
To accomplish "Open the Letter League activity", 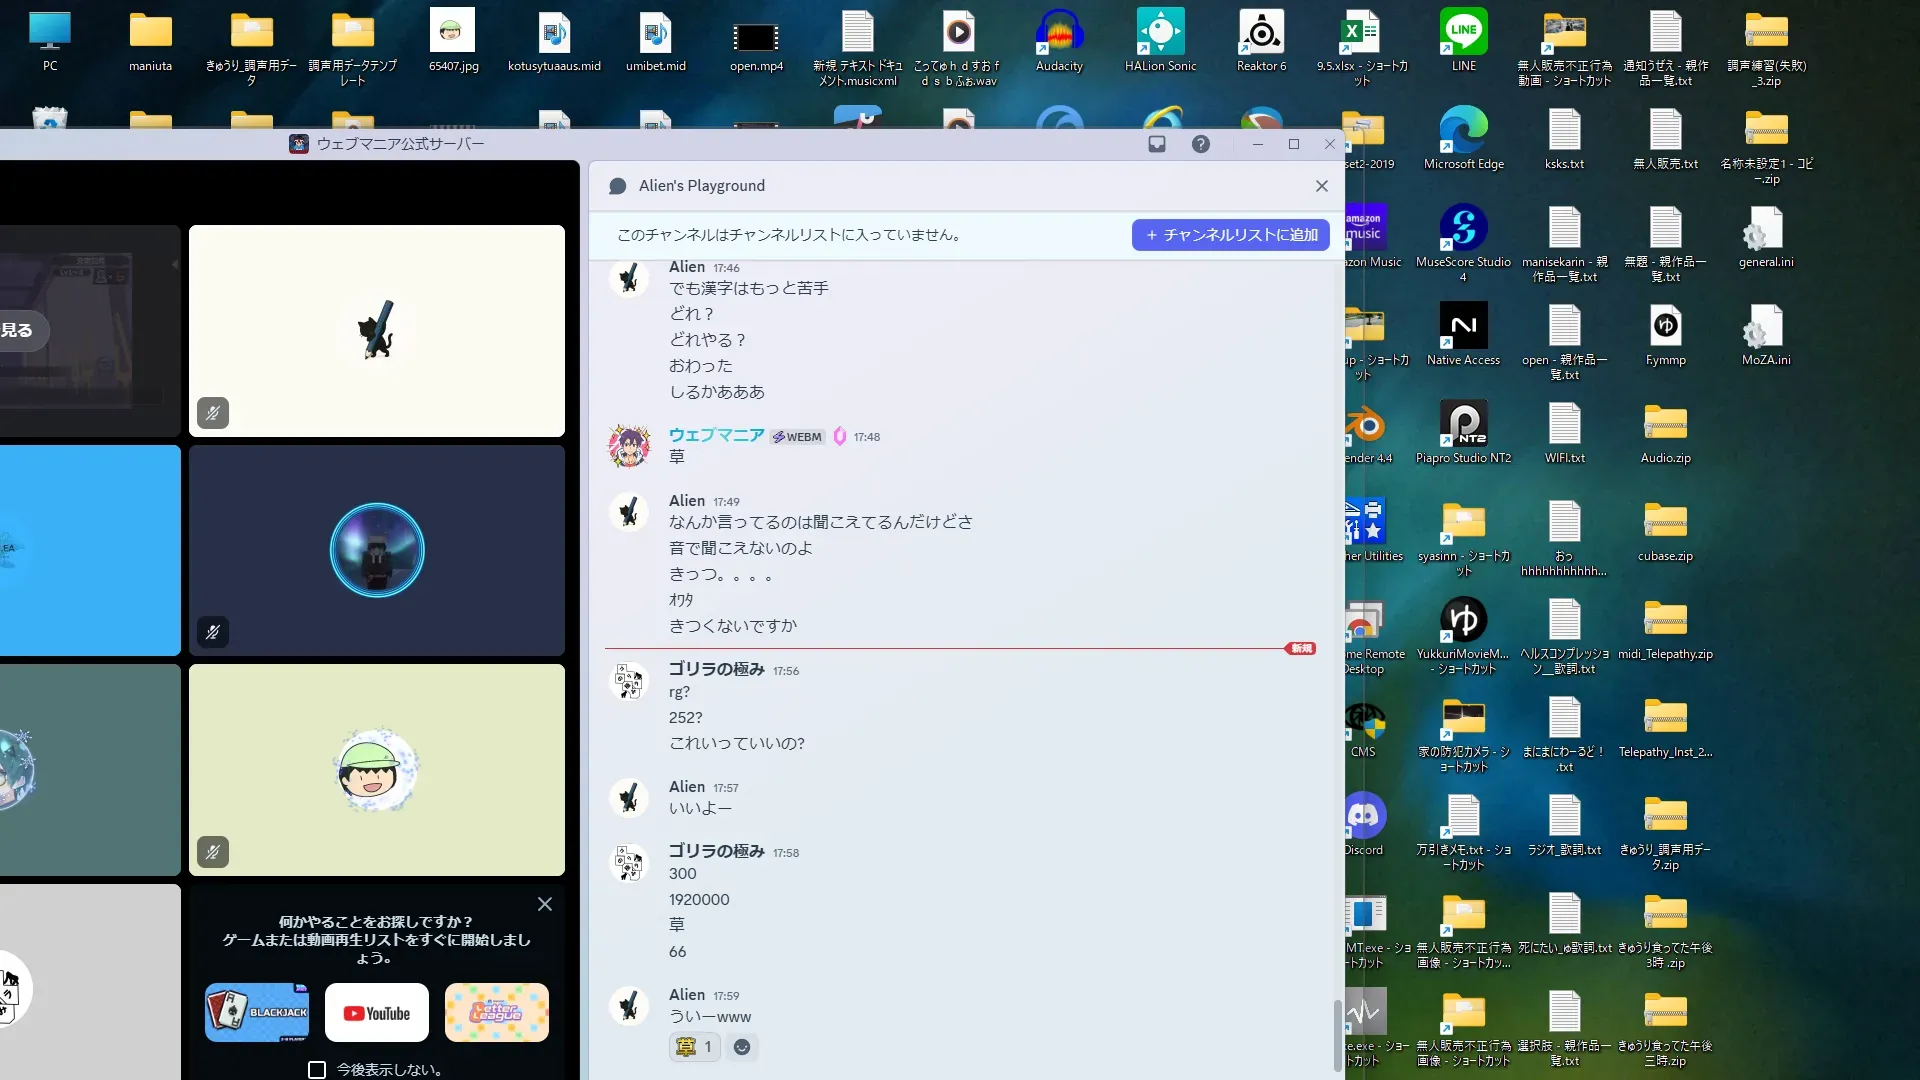I will pyautogui.click(x=497, y=1012).
